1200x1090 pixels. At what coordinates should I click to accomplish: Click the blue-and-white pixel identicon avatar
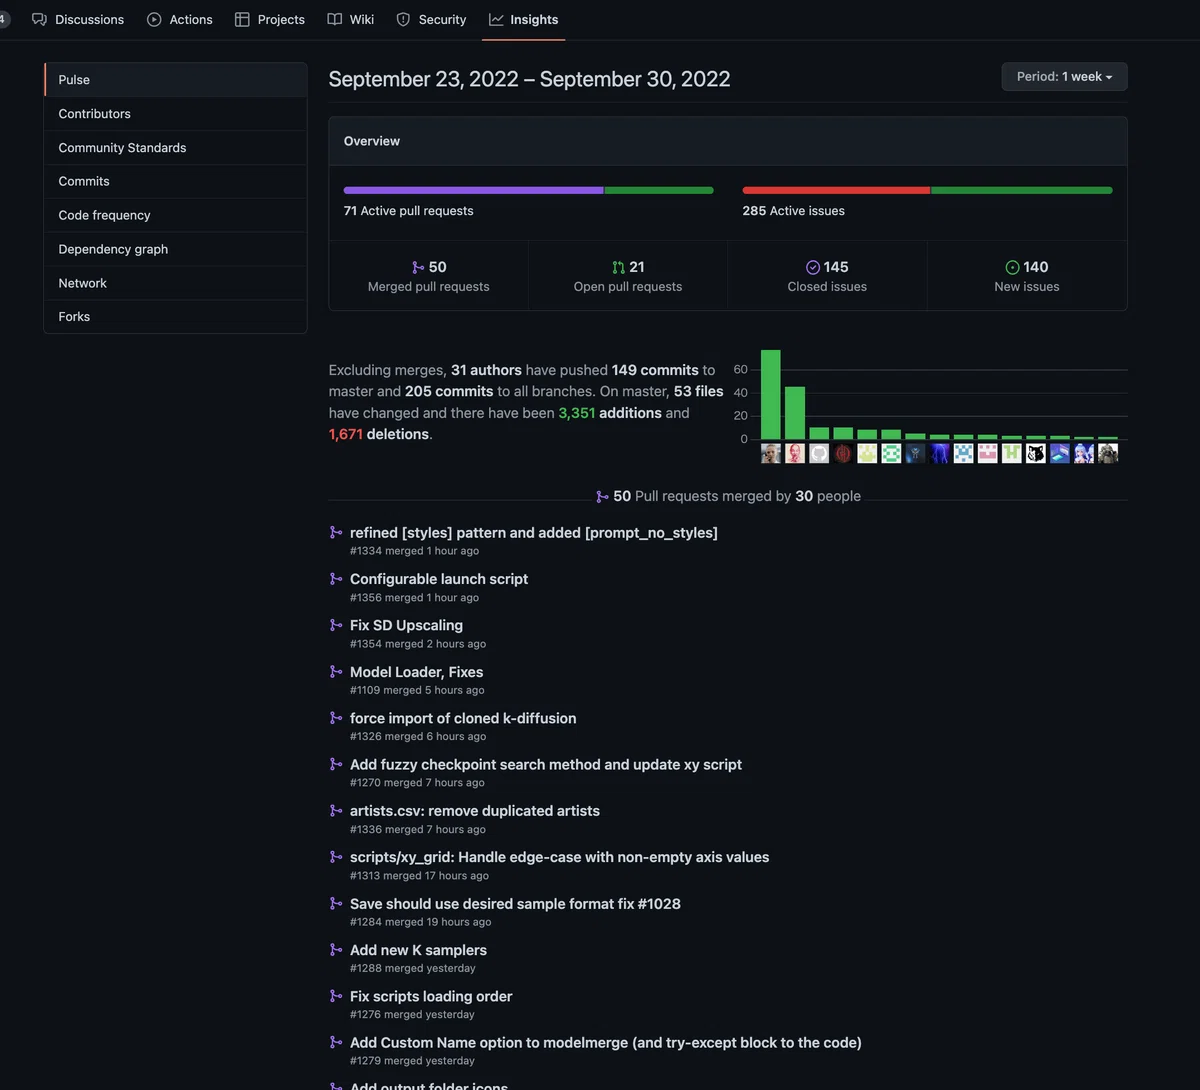[964, 453]
